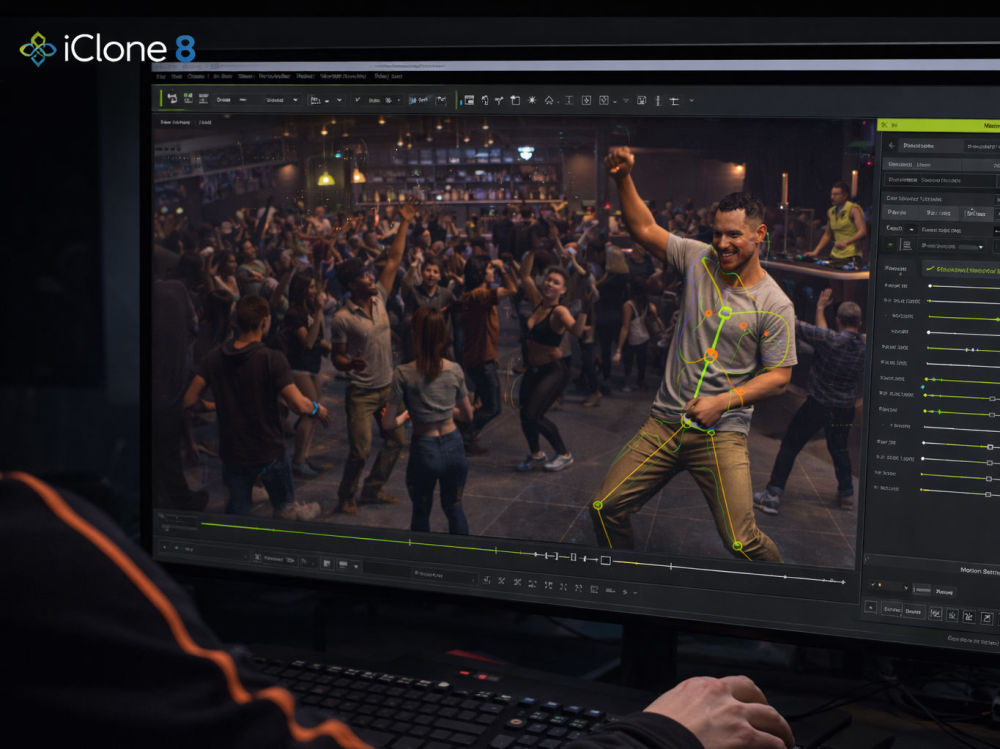Click the sun-shaped light icon in the toolbar
The height and width of the screenshot is (749, 1000).
(x=532, y=100)
